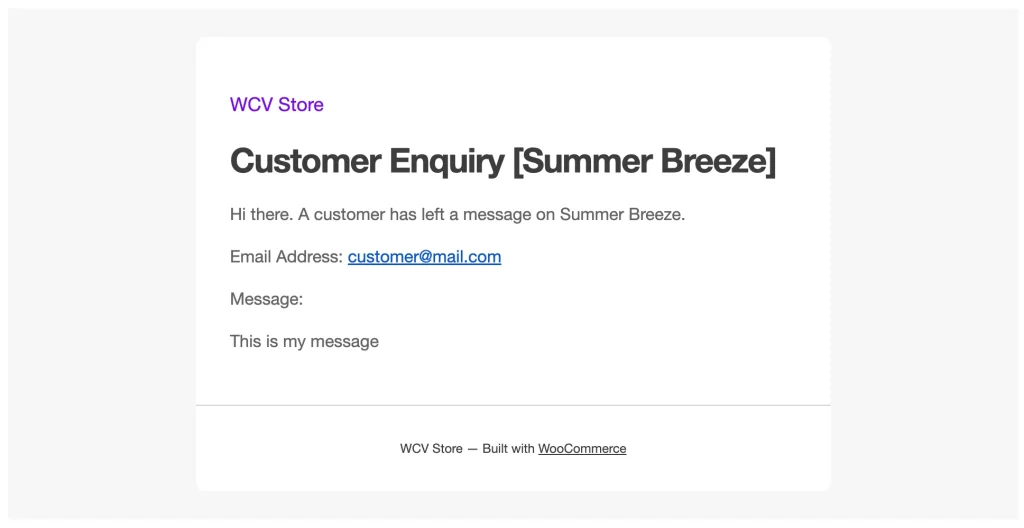Click the blank white area right of the message text
This screenshot has height=528, width=1024.
click(x=600, y=342)
